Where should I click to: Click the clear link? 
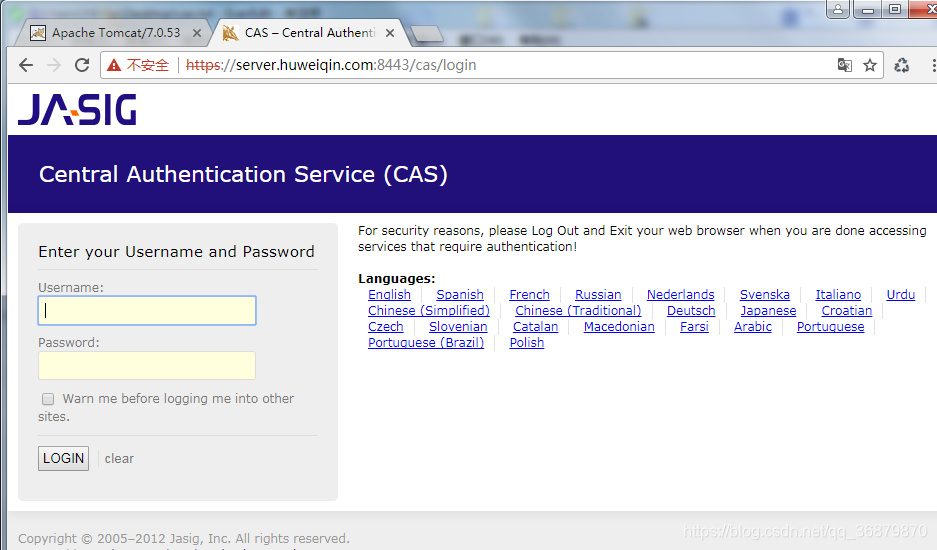tap(119, 459)
